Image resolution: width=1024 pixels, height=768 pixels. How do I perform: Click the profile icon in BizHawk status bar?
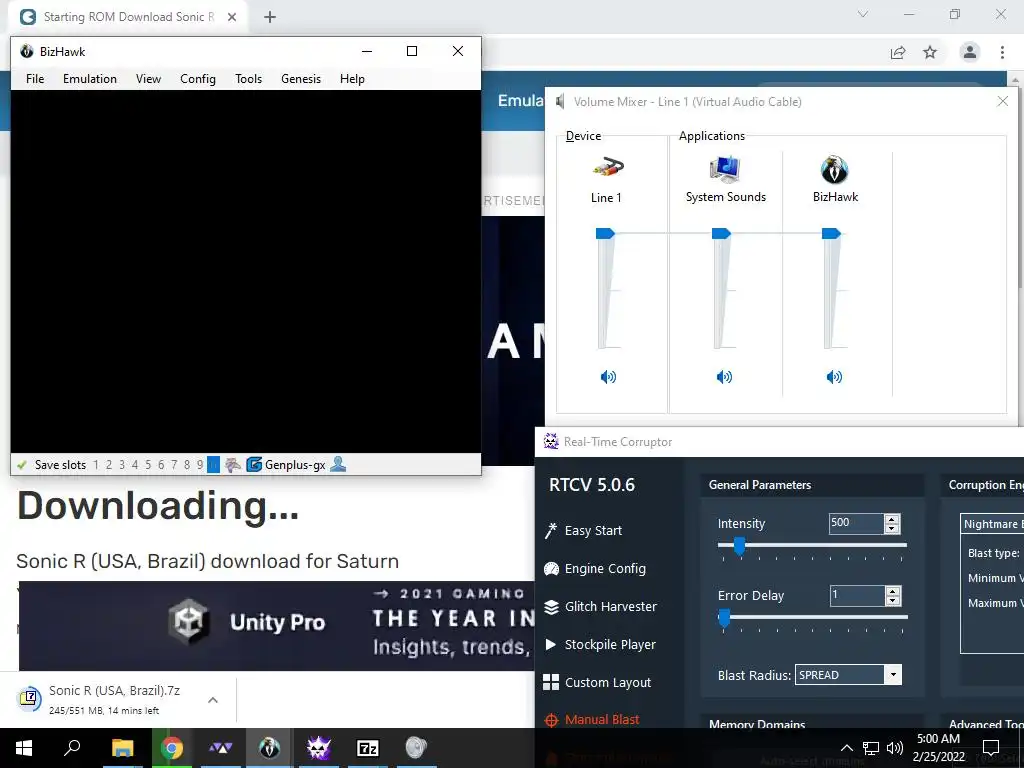pyautogui.click(x=338, y=464)
